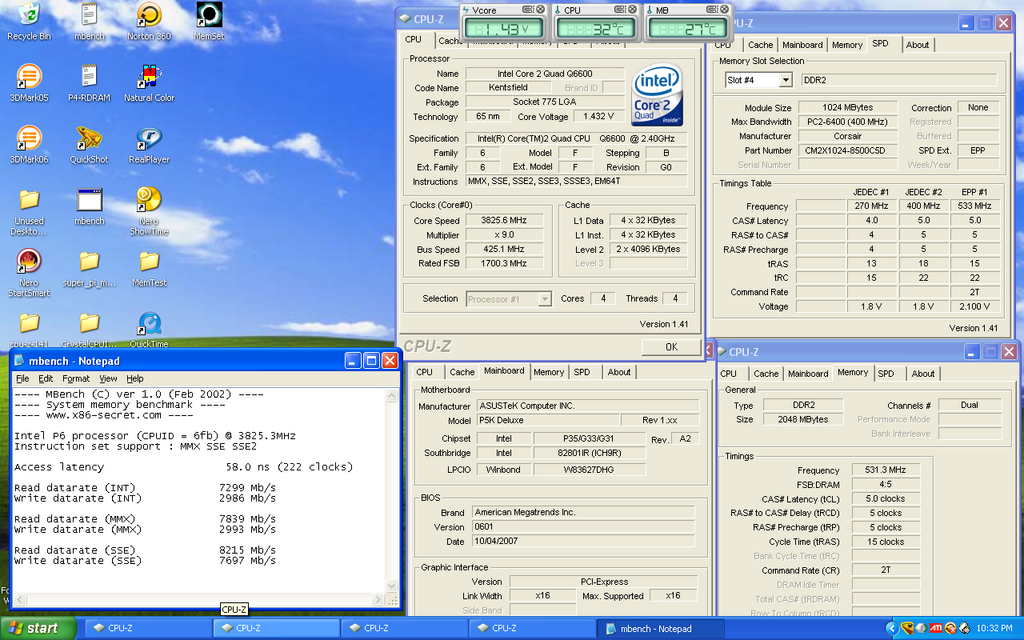The image size is (1024, 640).
Task: Launch Nero StartSmart desktop shortcut
Action: (x=29, y=273)
